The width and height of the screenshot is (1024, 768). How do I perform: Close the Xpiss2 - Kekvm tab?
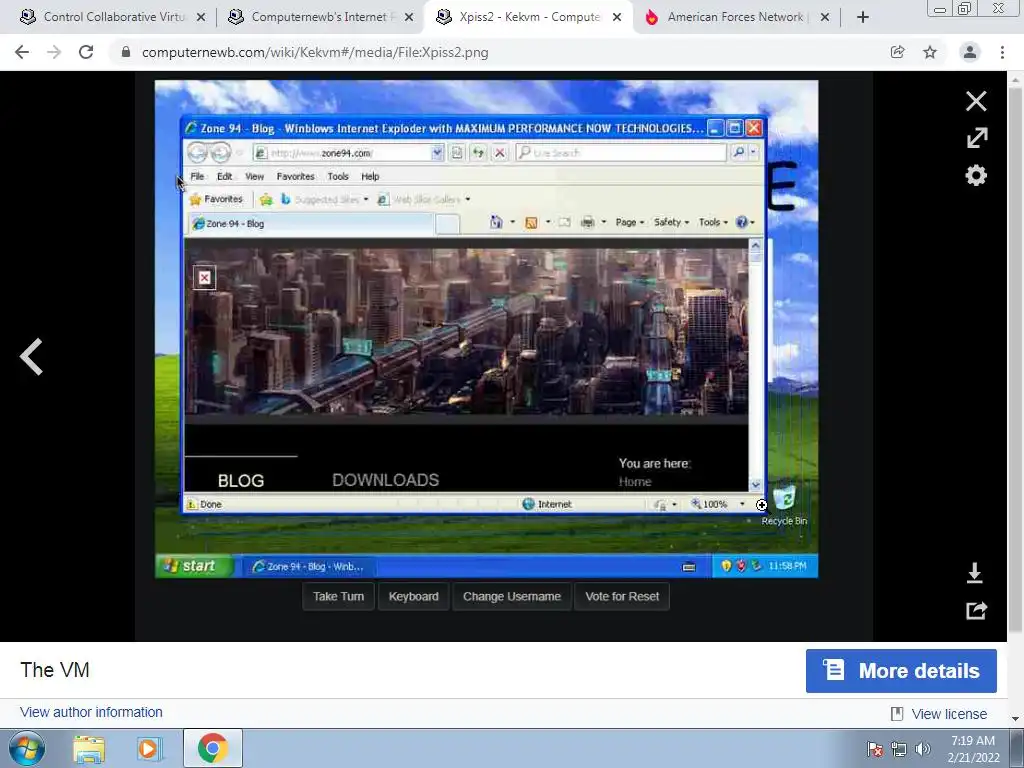tap(616, 18)
